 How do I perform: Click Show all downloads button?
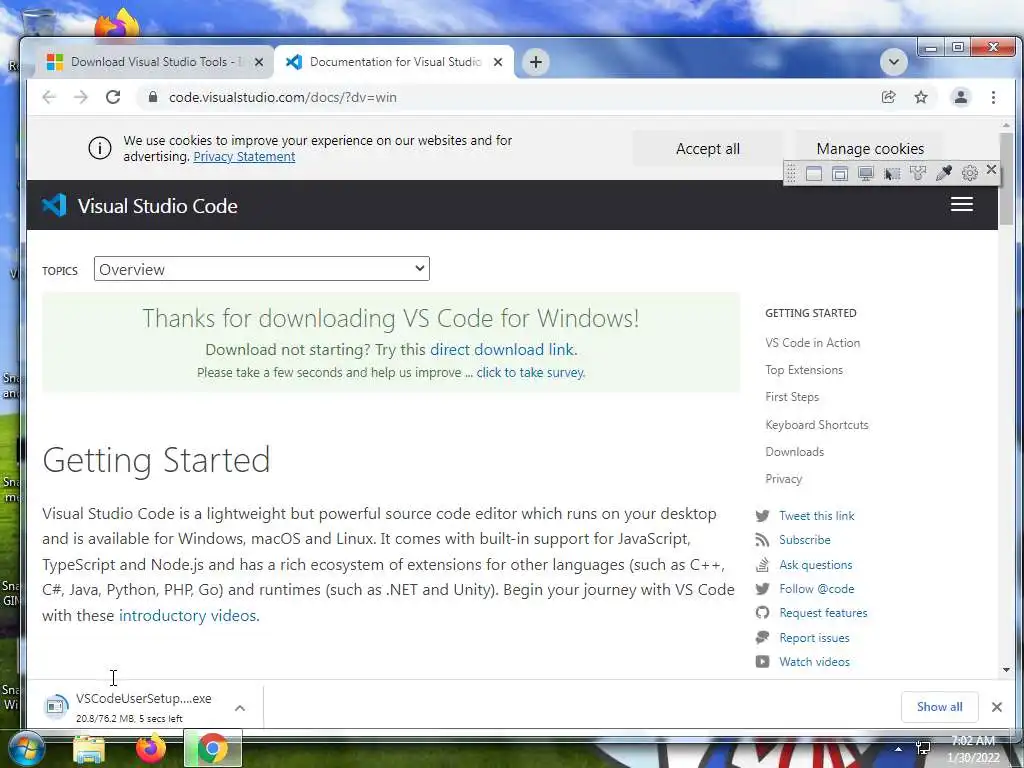click(939, 707)
